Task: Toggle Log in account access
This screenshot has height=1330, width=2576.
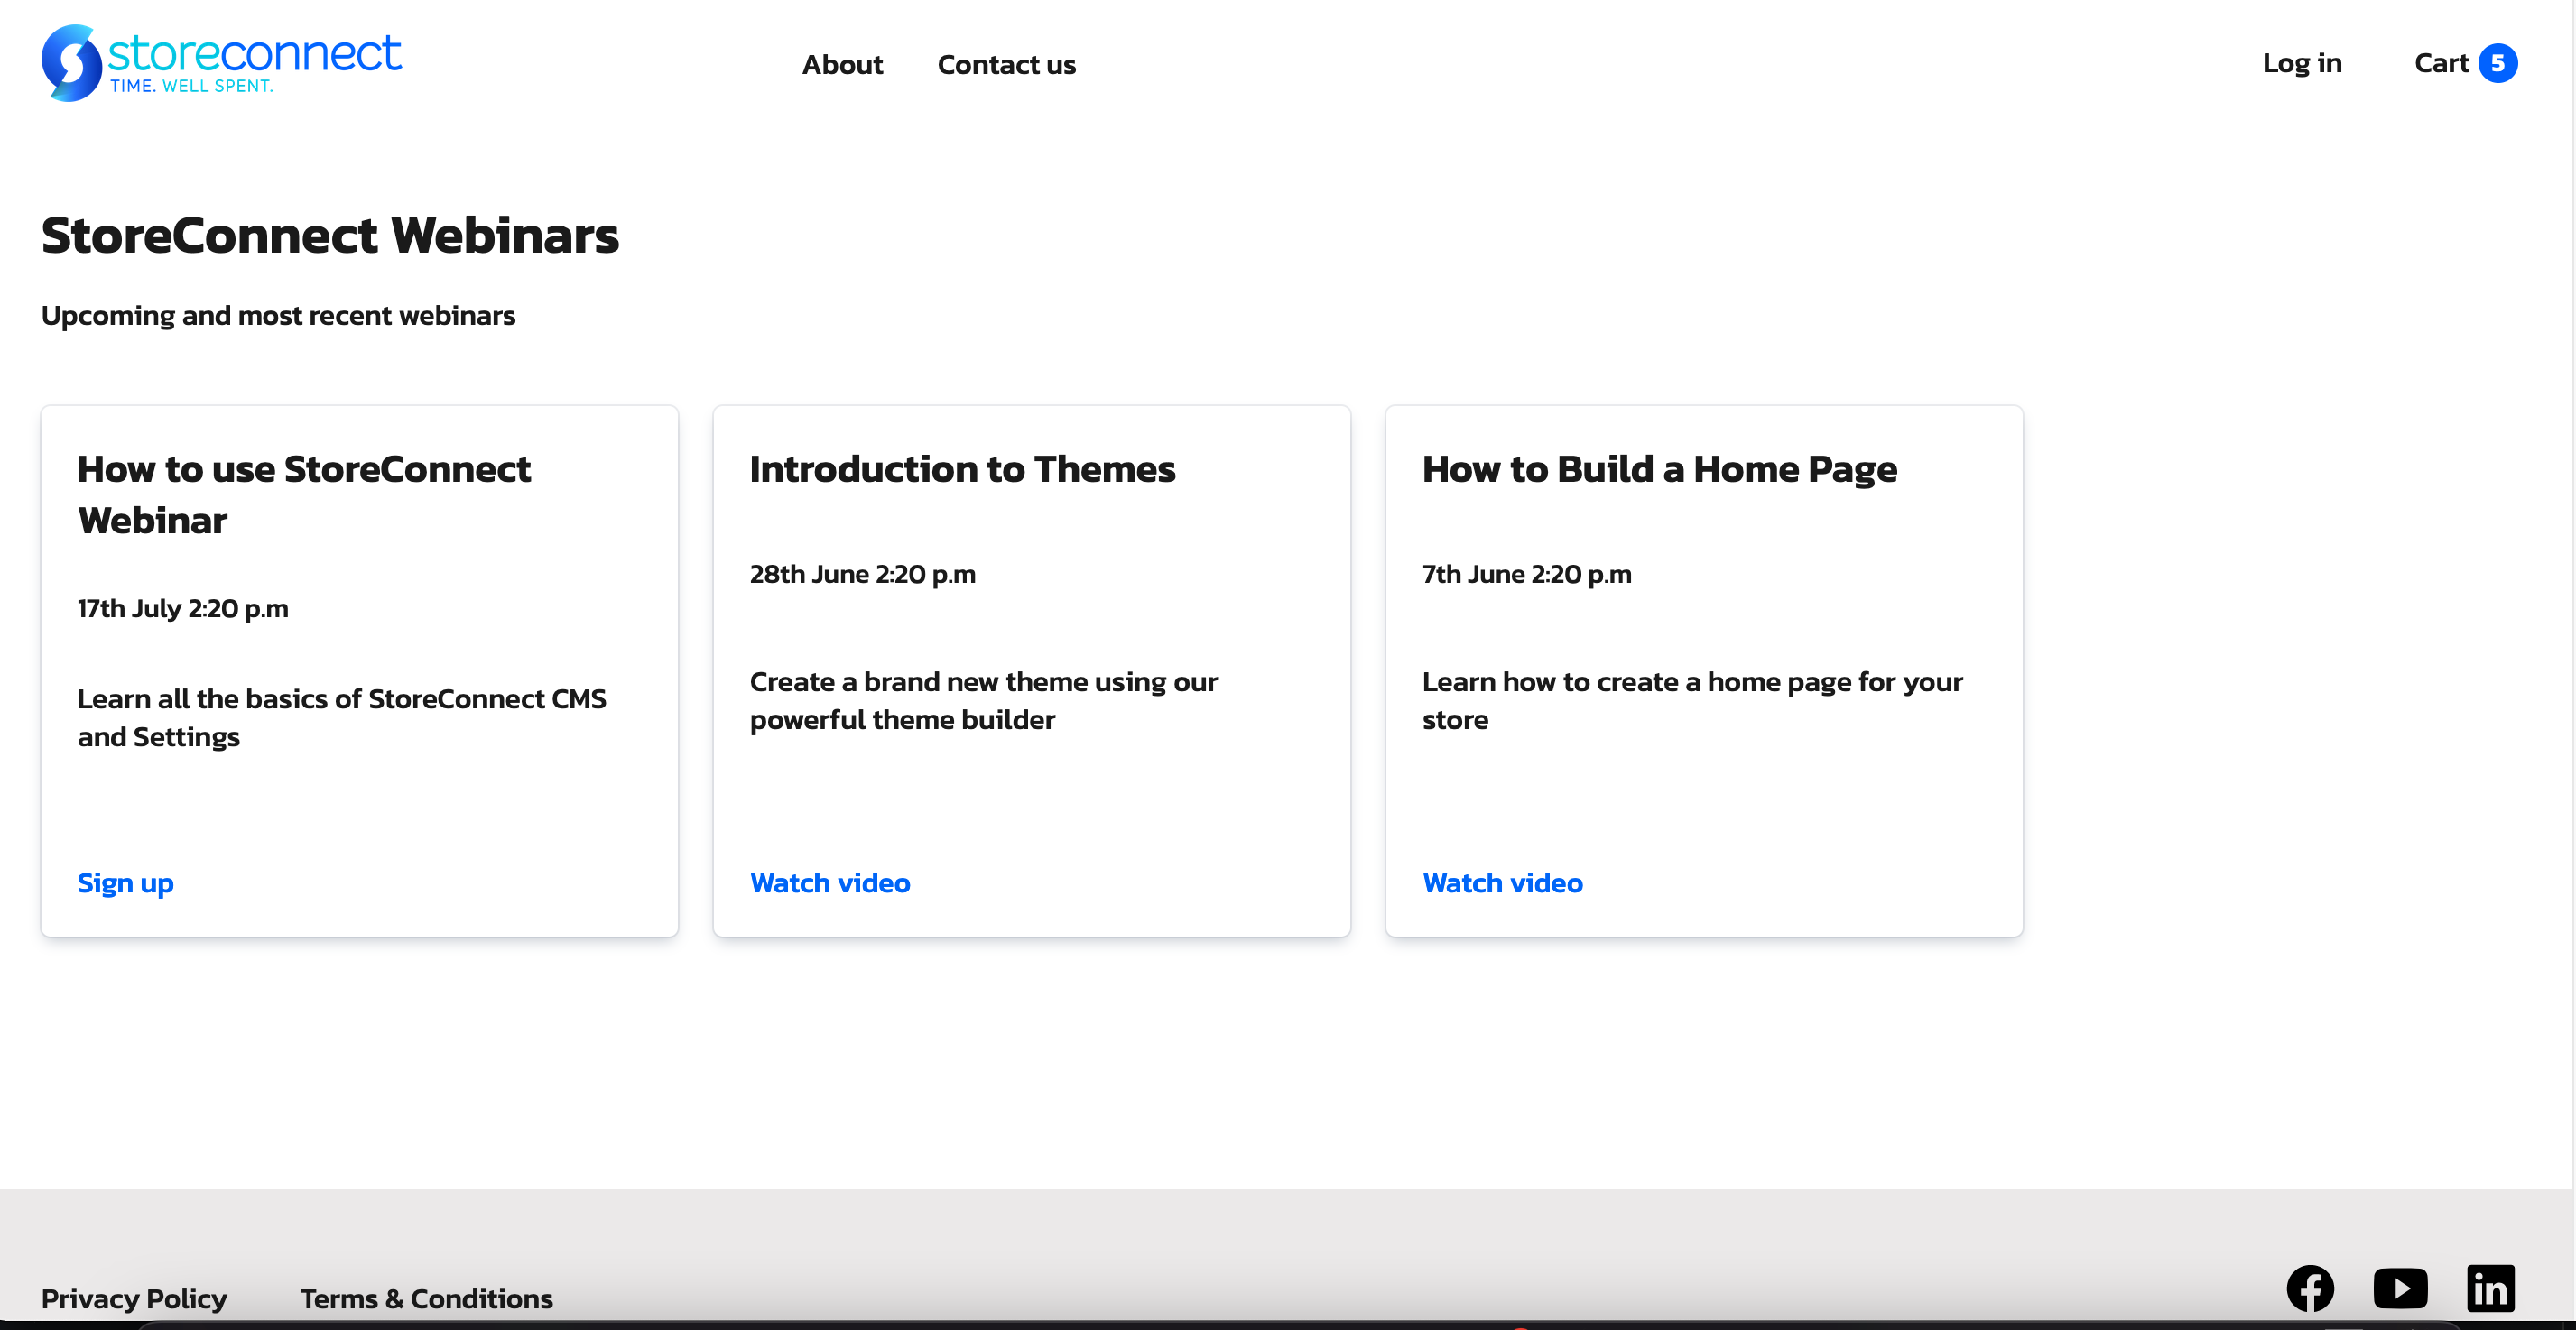Action: coord(2303,61)
